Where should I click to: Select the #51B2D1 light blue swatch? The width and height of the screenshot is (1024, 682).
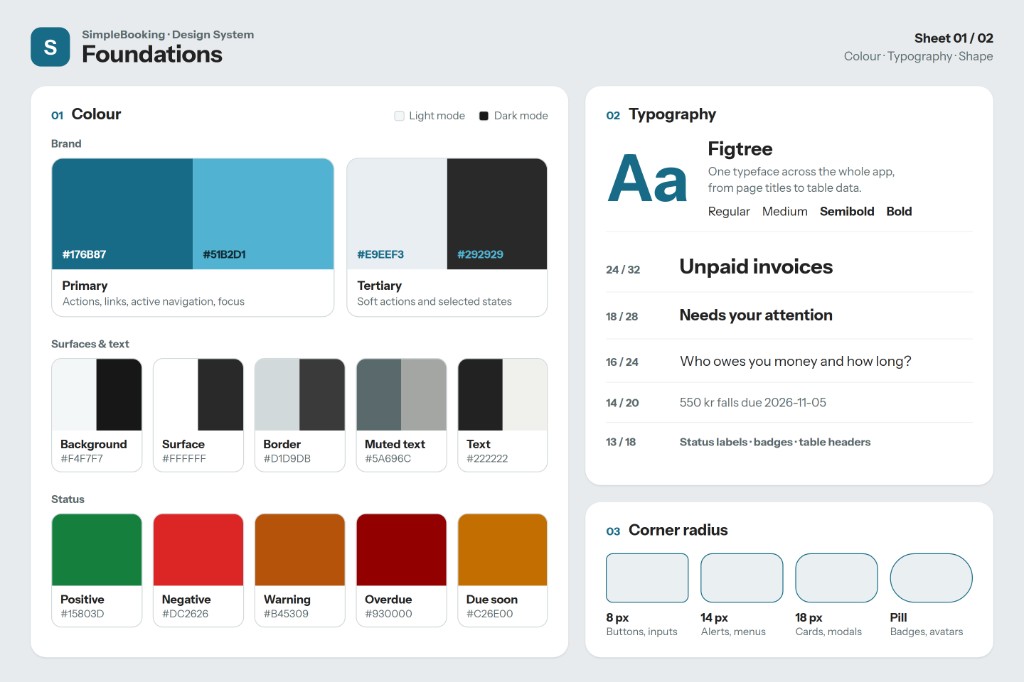tap(263, 214)
